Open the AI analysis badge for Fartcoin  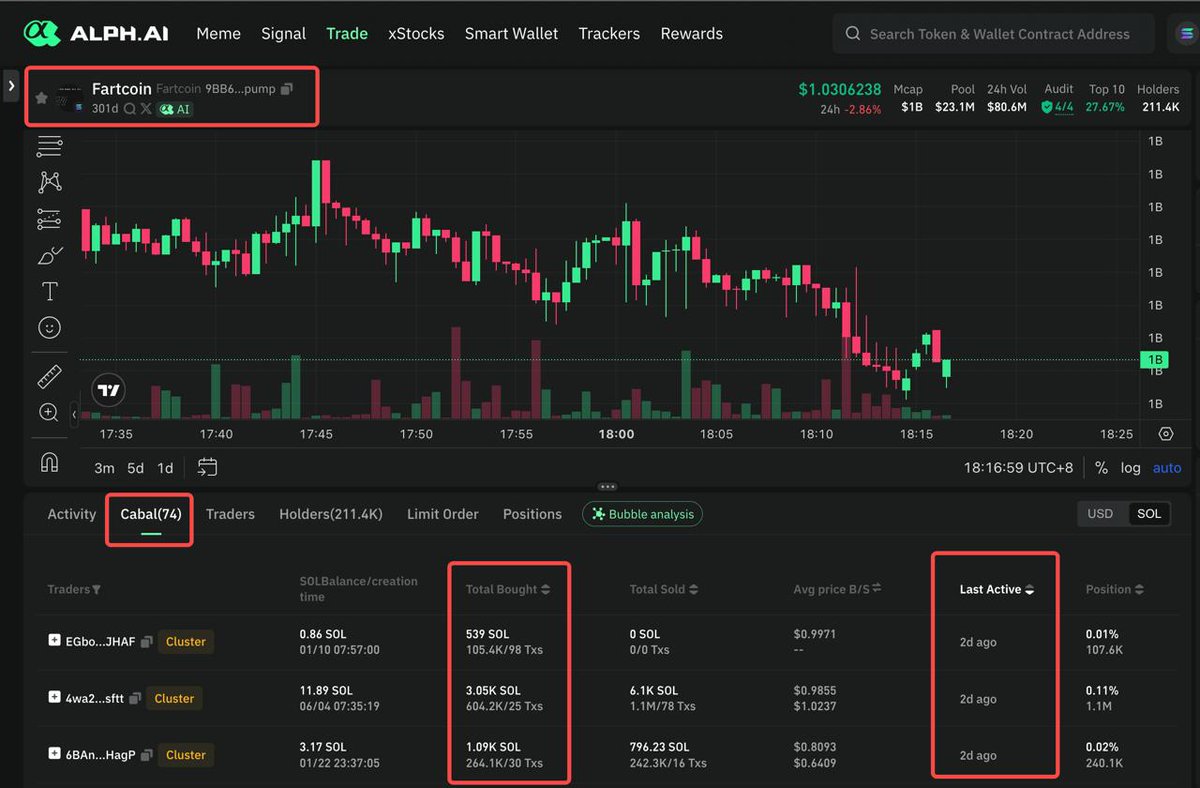tap(175, 109)
